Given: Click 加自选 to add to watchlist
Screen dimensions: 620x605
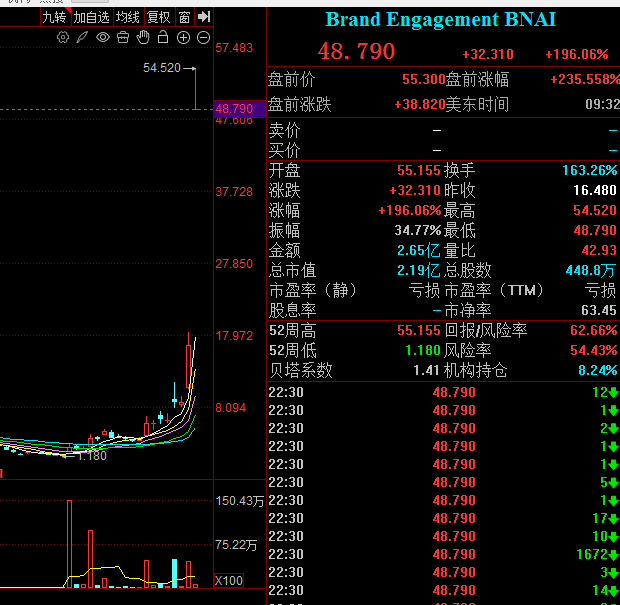Looking at the screenshot, I should 91,17.
